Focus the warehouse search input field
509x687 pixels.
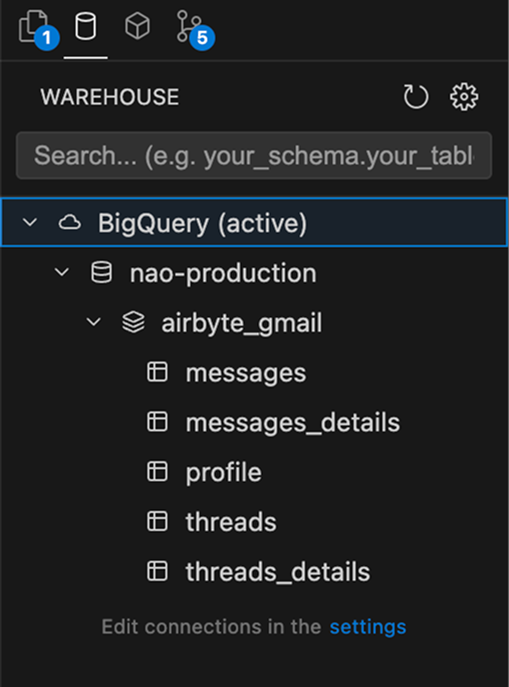(x=254, y=156)
